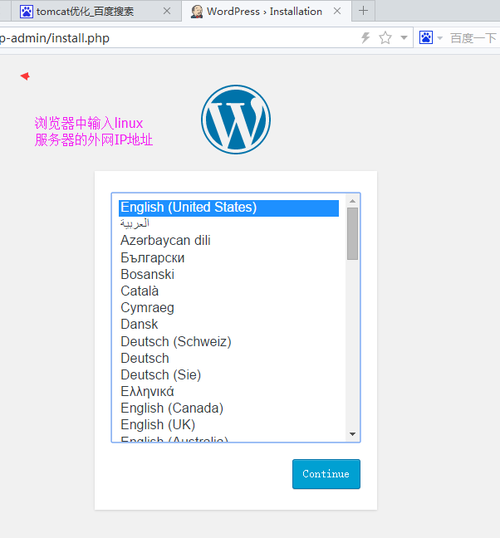
Task: Expand the search engine selector arrow
Action: tap(440, 38)
